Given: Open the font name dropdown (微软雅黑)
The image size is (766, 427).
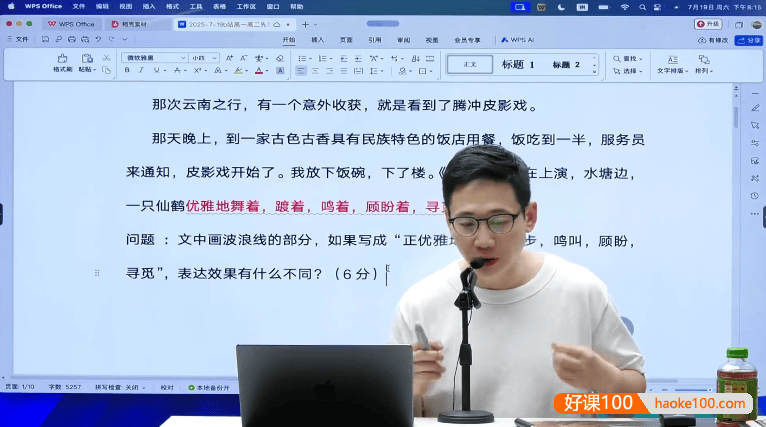Looking at the screenshot, I should click(183, 58).
